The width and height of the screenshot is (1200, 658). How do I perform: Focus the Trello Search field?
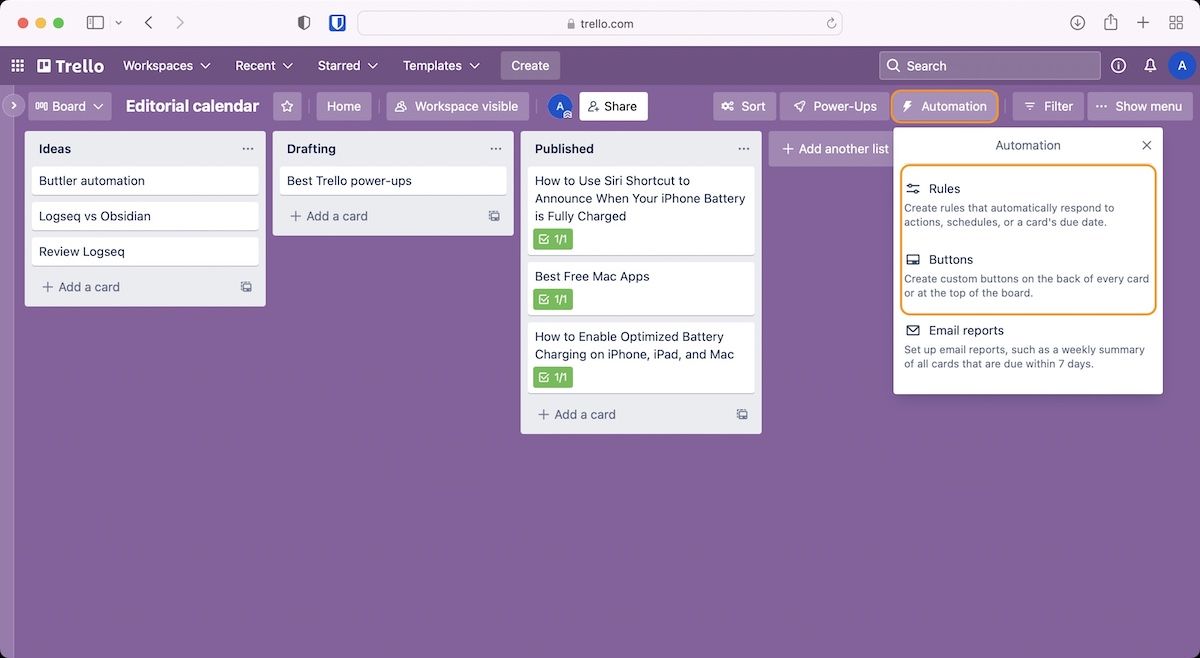[990, 66]
